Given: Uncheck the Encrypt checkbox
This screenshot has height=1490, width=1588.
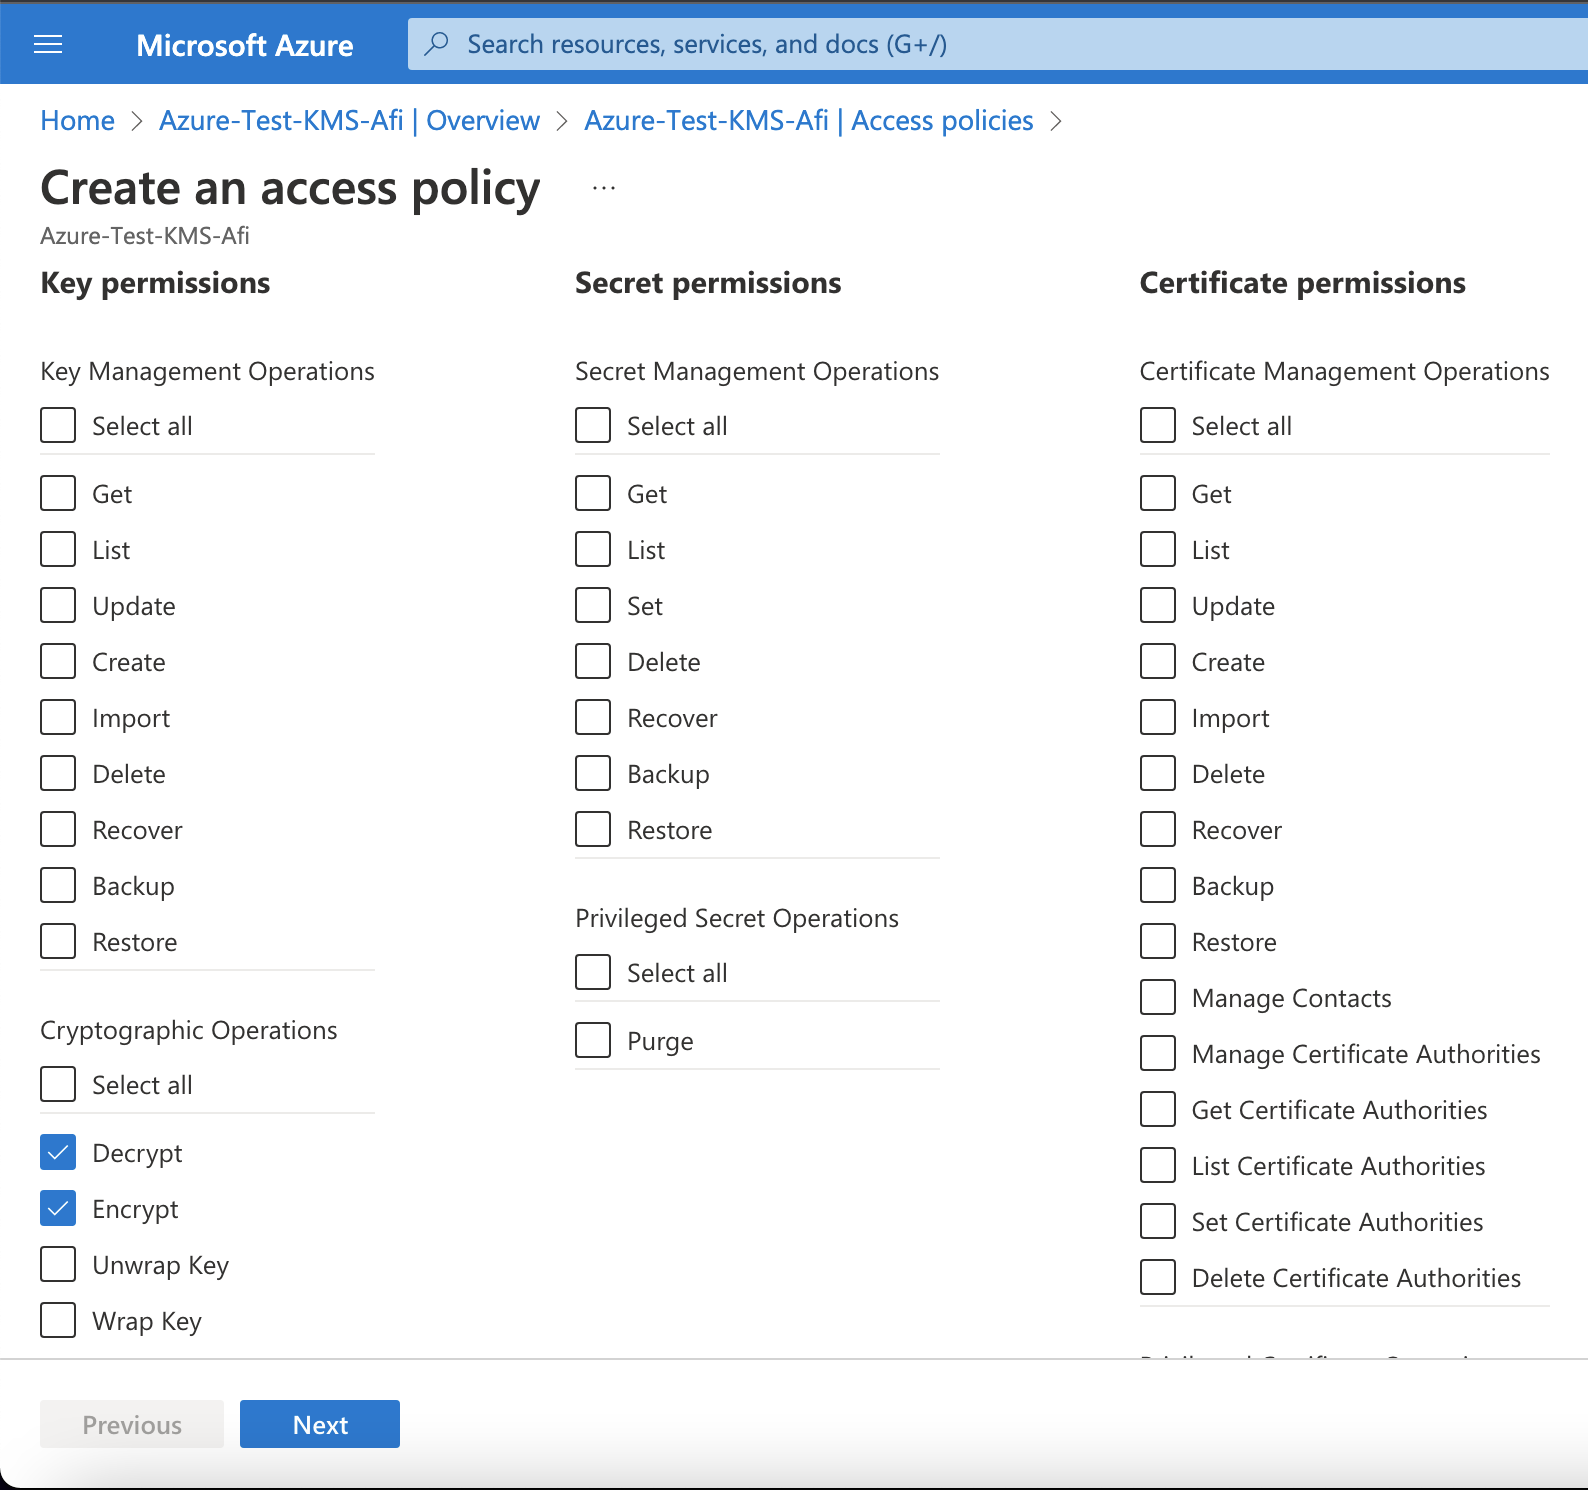Looking at the screenshot, I should [x=58, y=1208].
